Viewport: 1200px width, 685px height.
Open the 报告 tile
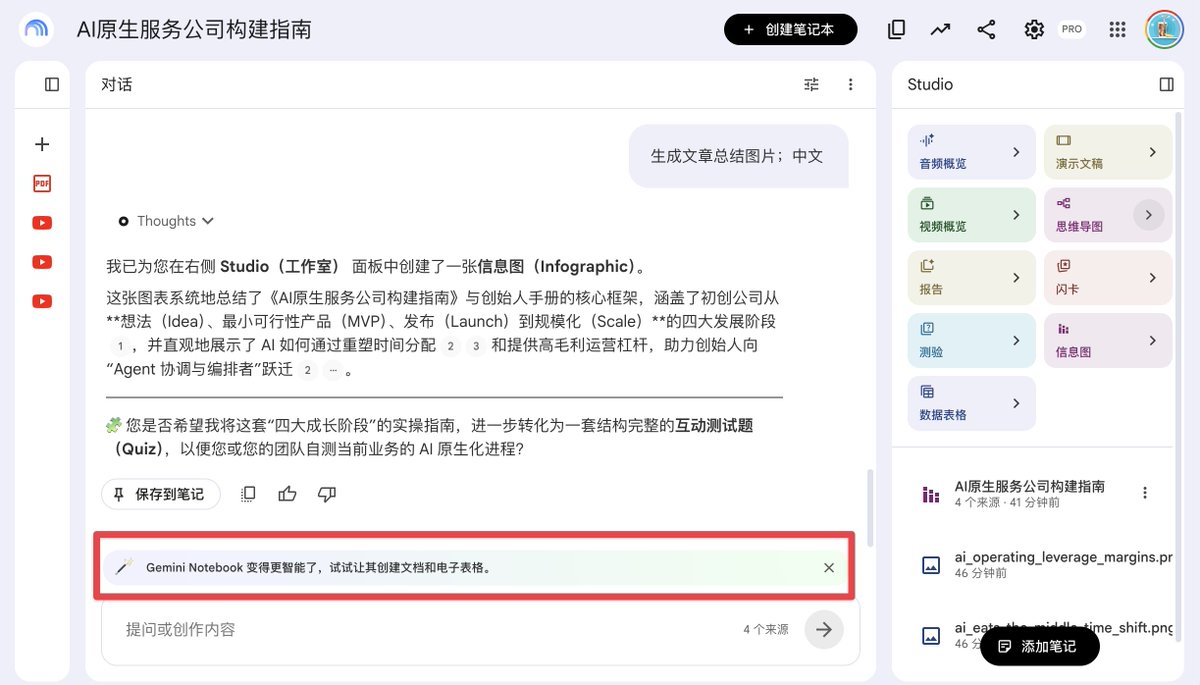(x=971, y=278)
